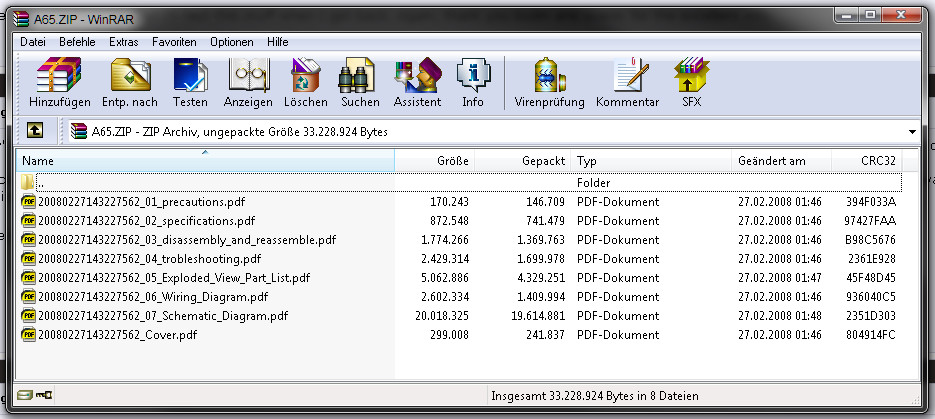The width and height of the screenshot is (935, 419).
Task: Click PDF icon of 07_Schematic_Diagram.pdf
Action: (29, 316)
